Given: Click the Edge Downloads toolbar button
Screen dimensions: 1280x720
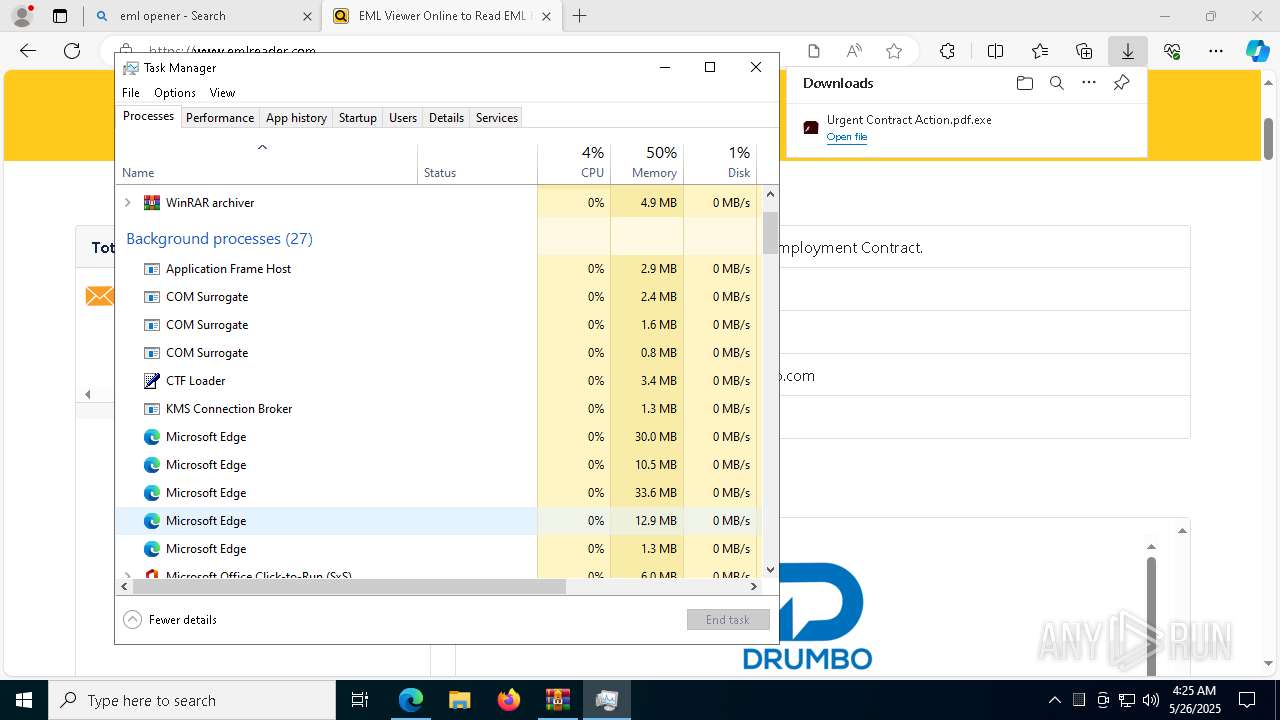Looking at the screenshot, I should 1127,51.
